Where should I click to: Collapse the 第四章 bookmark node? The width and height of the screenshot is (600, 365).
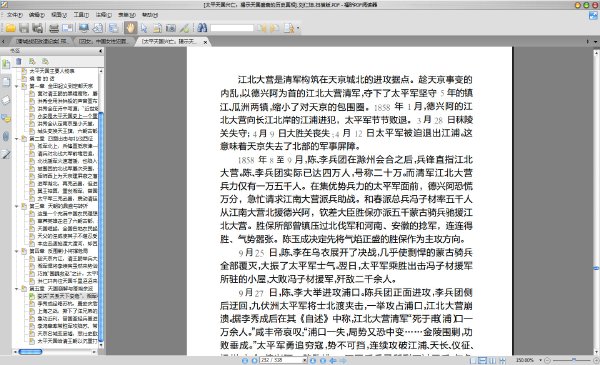pyautogui.click(x=16, y=251)
